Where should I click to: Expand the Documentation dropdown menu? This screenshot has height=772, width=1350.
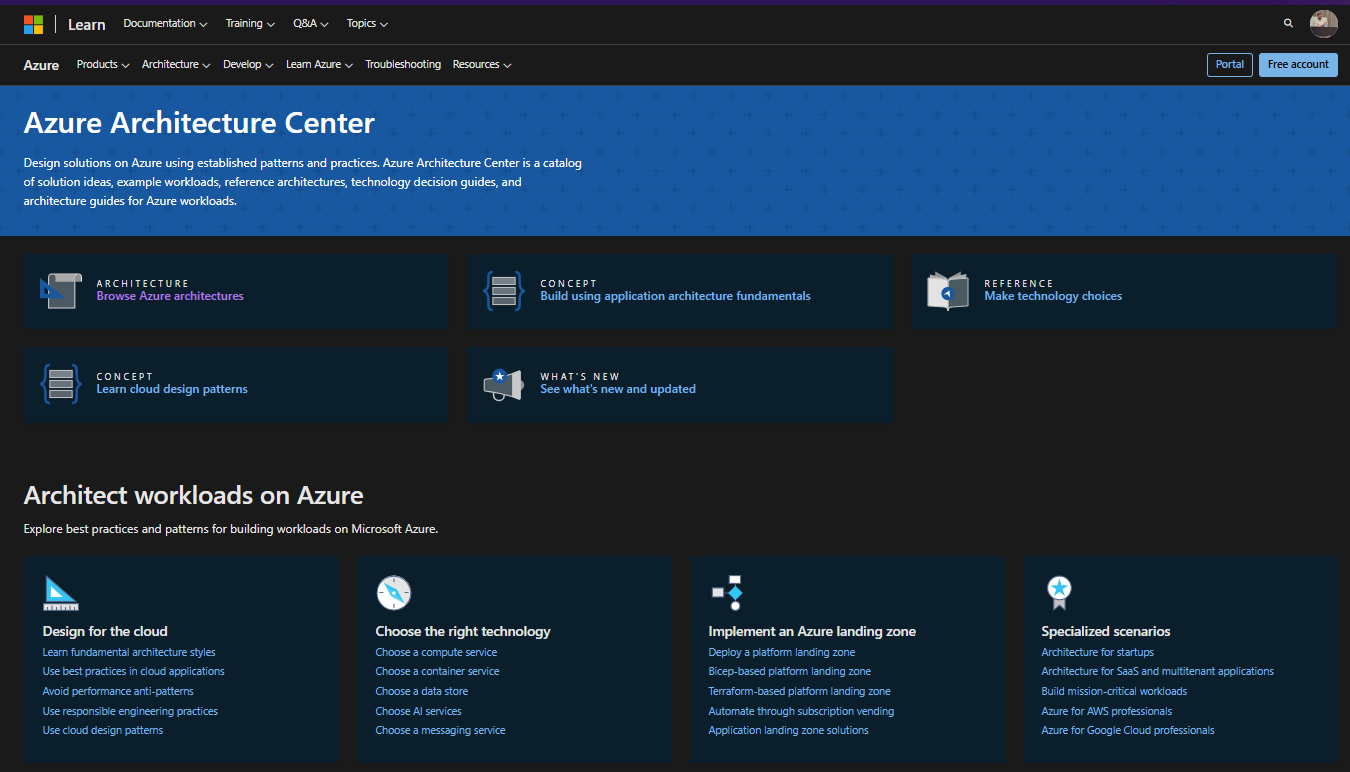165,24
